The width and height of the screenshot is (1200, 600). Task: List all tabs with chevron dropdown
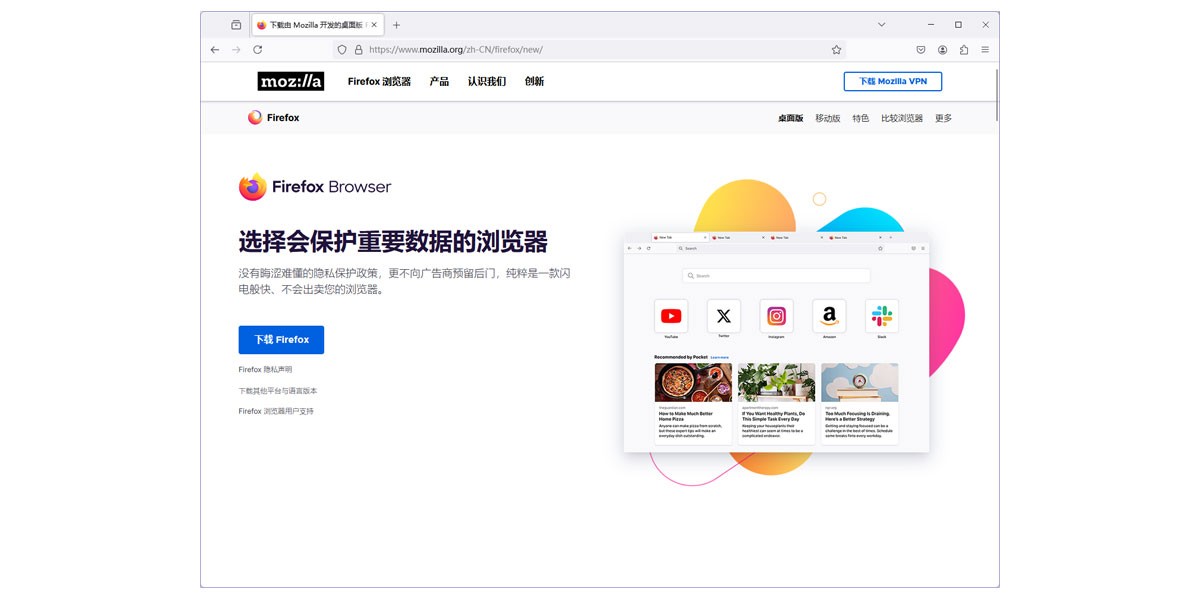pyautogui.click(x=882, y=24)
